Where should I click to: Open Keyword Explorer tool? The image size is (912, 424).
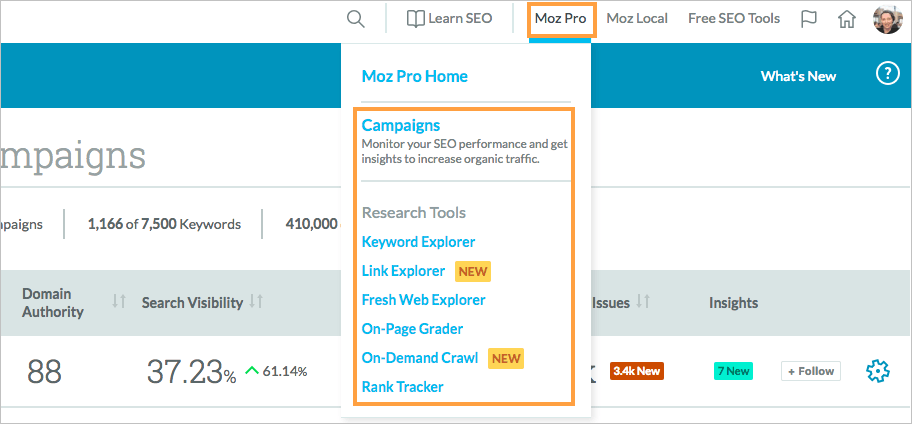[x=418, y=242]
